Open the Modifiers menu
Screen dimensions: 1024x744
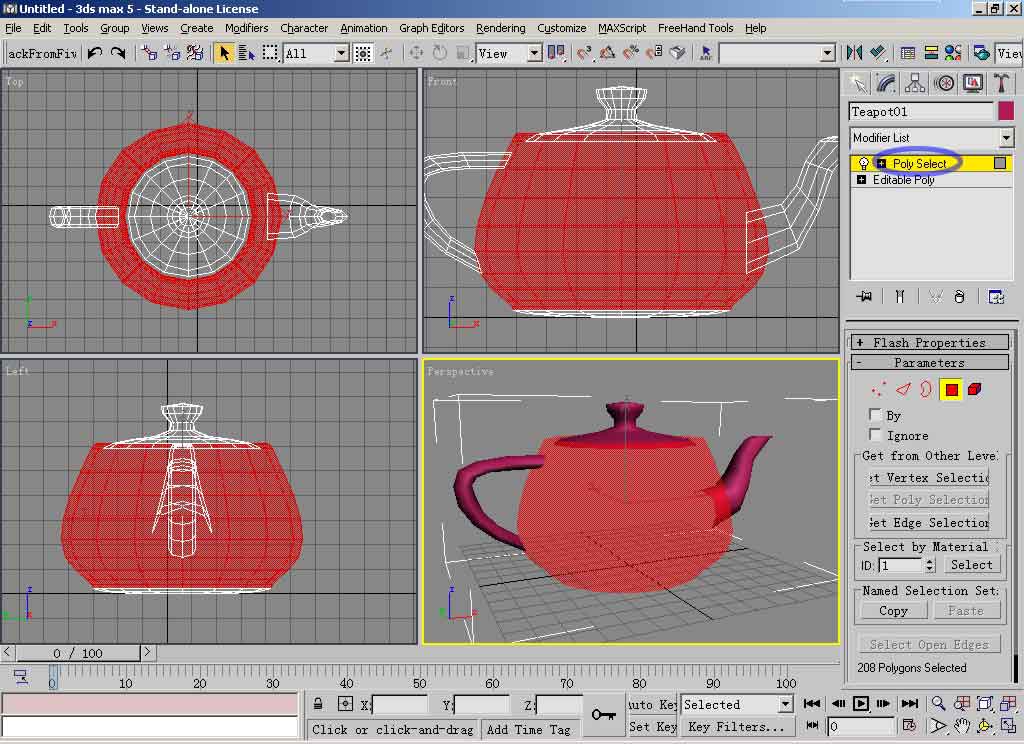click(246, 28)
